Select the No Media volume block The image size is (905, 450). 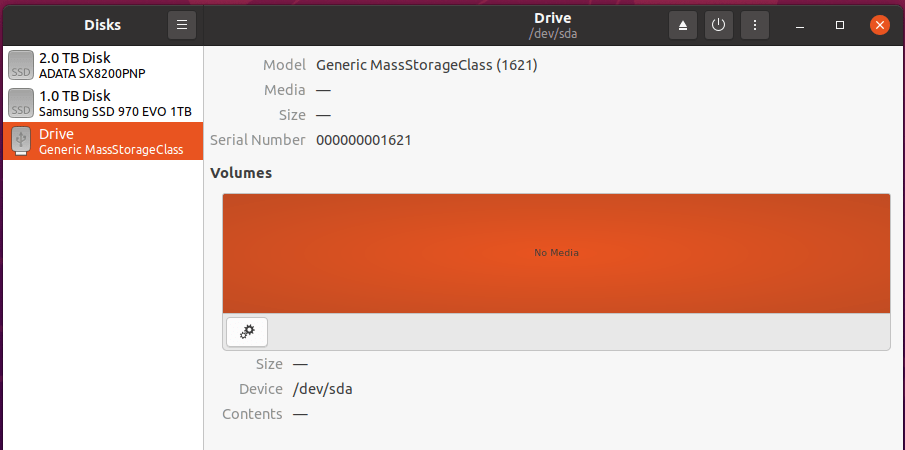[556, 253]
